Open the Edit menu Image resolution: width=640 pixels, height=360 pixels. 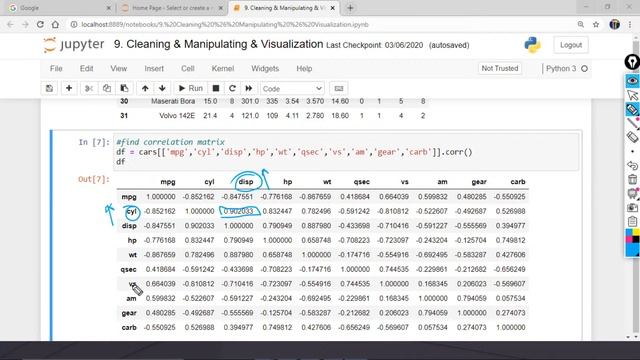click(86, 69)
